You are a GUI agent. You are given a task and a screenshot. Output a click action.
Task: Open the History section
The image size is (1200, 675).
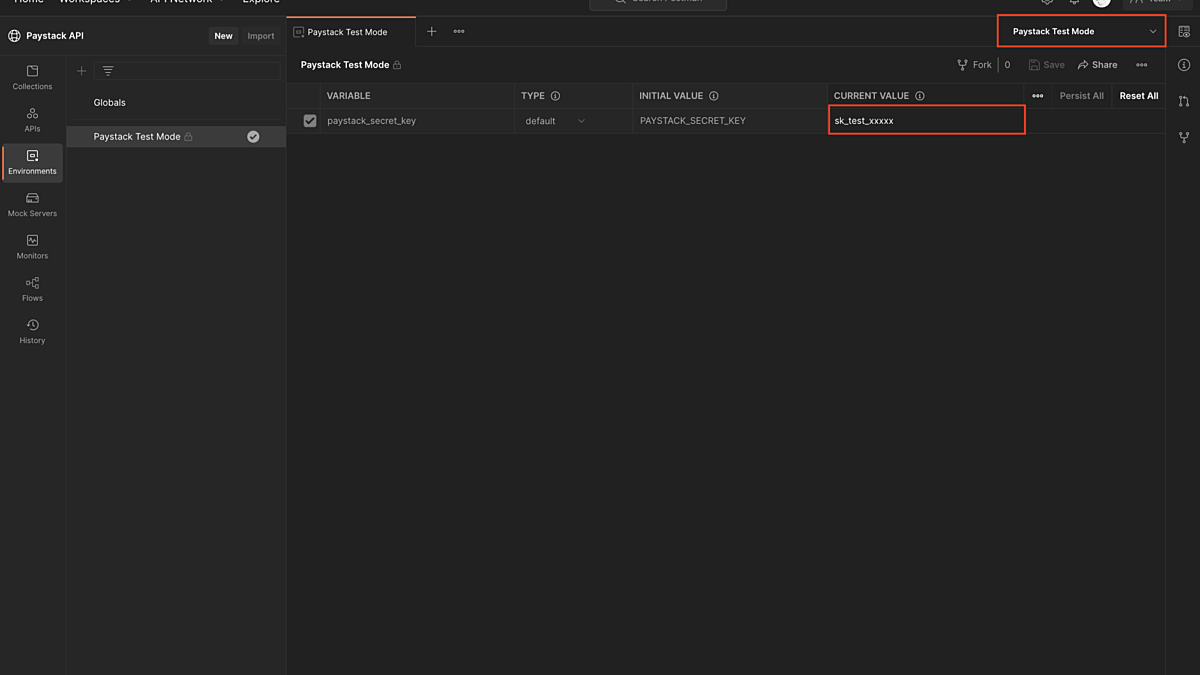click(x=32, y=332)
